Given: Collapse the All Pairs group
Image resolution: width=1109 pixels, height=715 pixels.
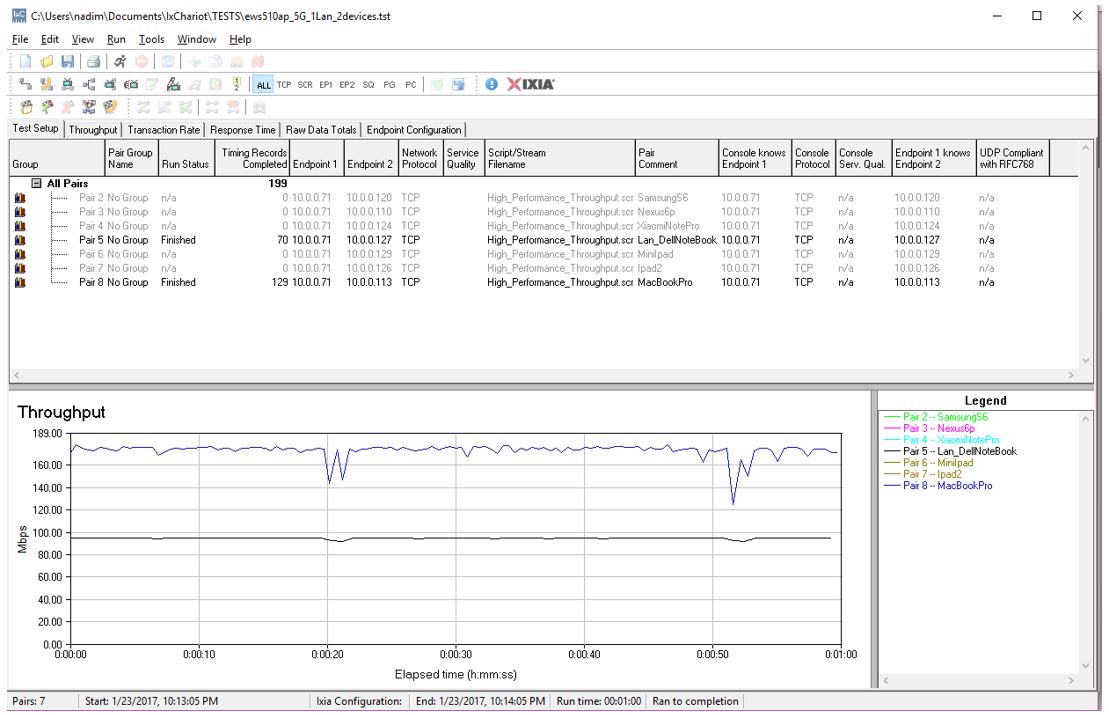Looking at the screenshot, I should 37,183.
